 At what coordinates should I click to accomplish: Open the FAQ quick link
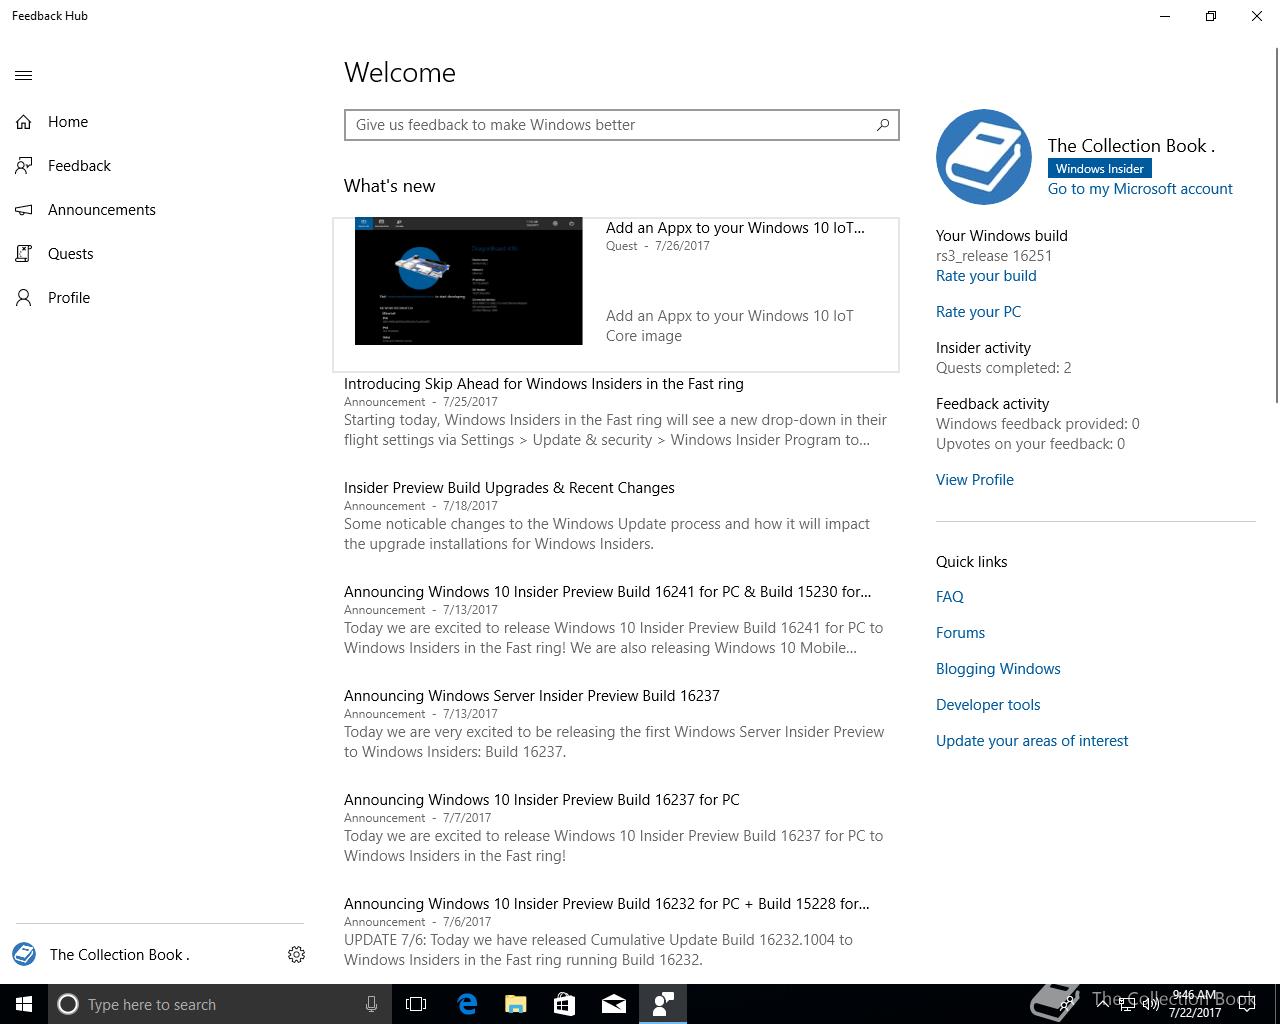coord(950,597)
